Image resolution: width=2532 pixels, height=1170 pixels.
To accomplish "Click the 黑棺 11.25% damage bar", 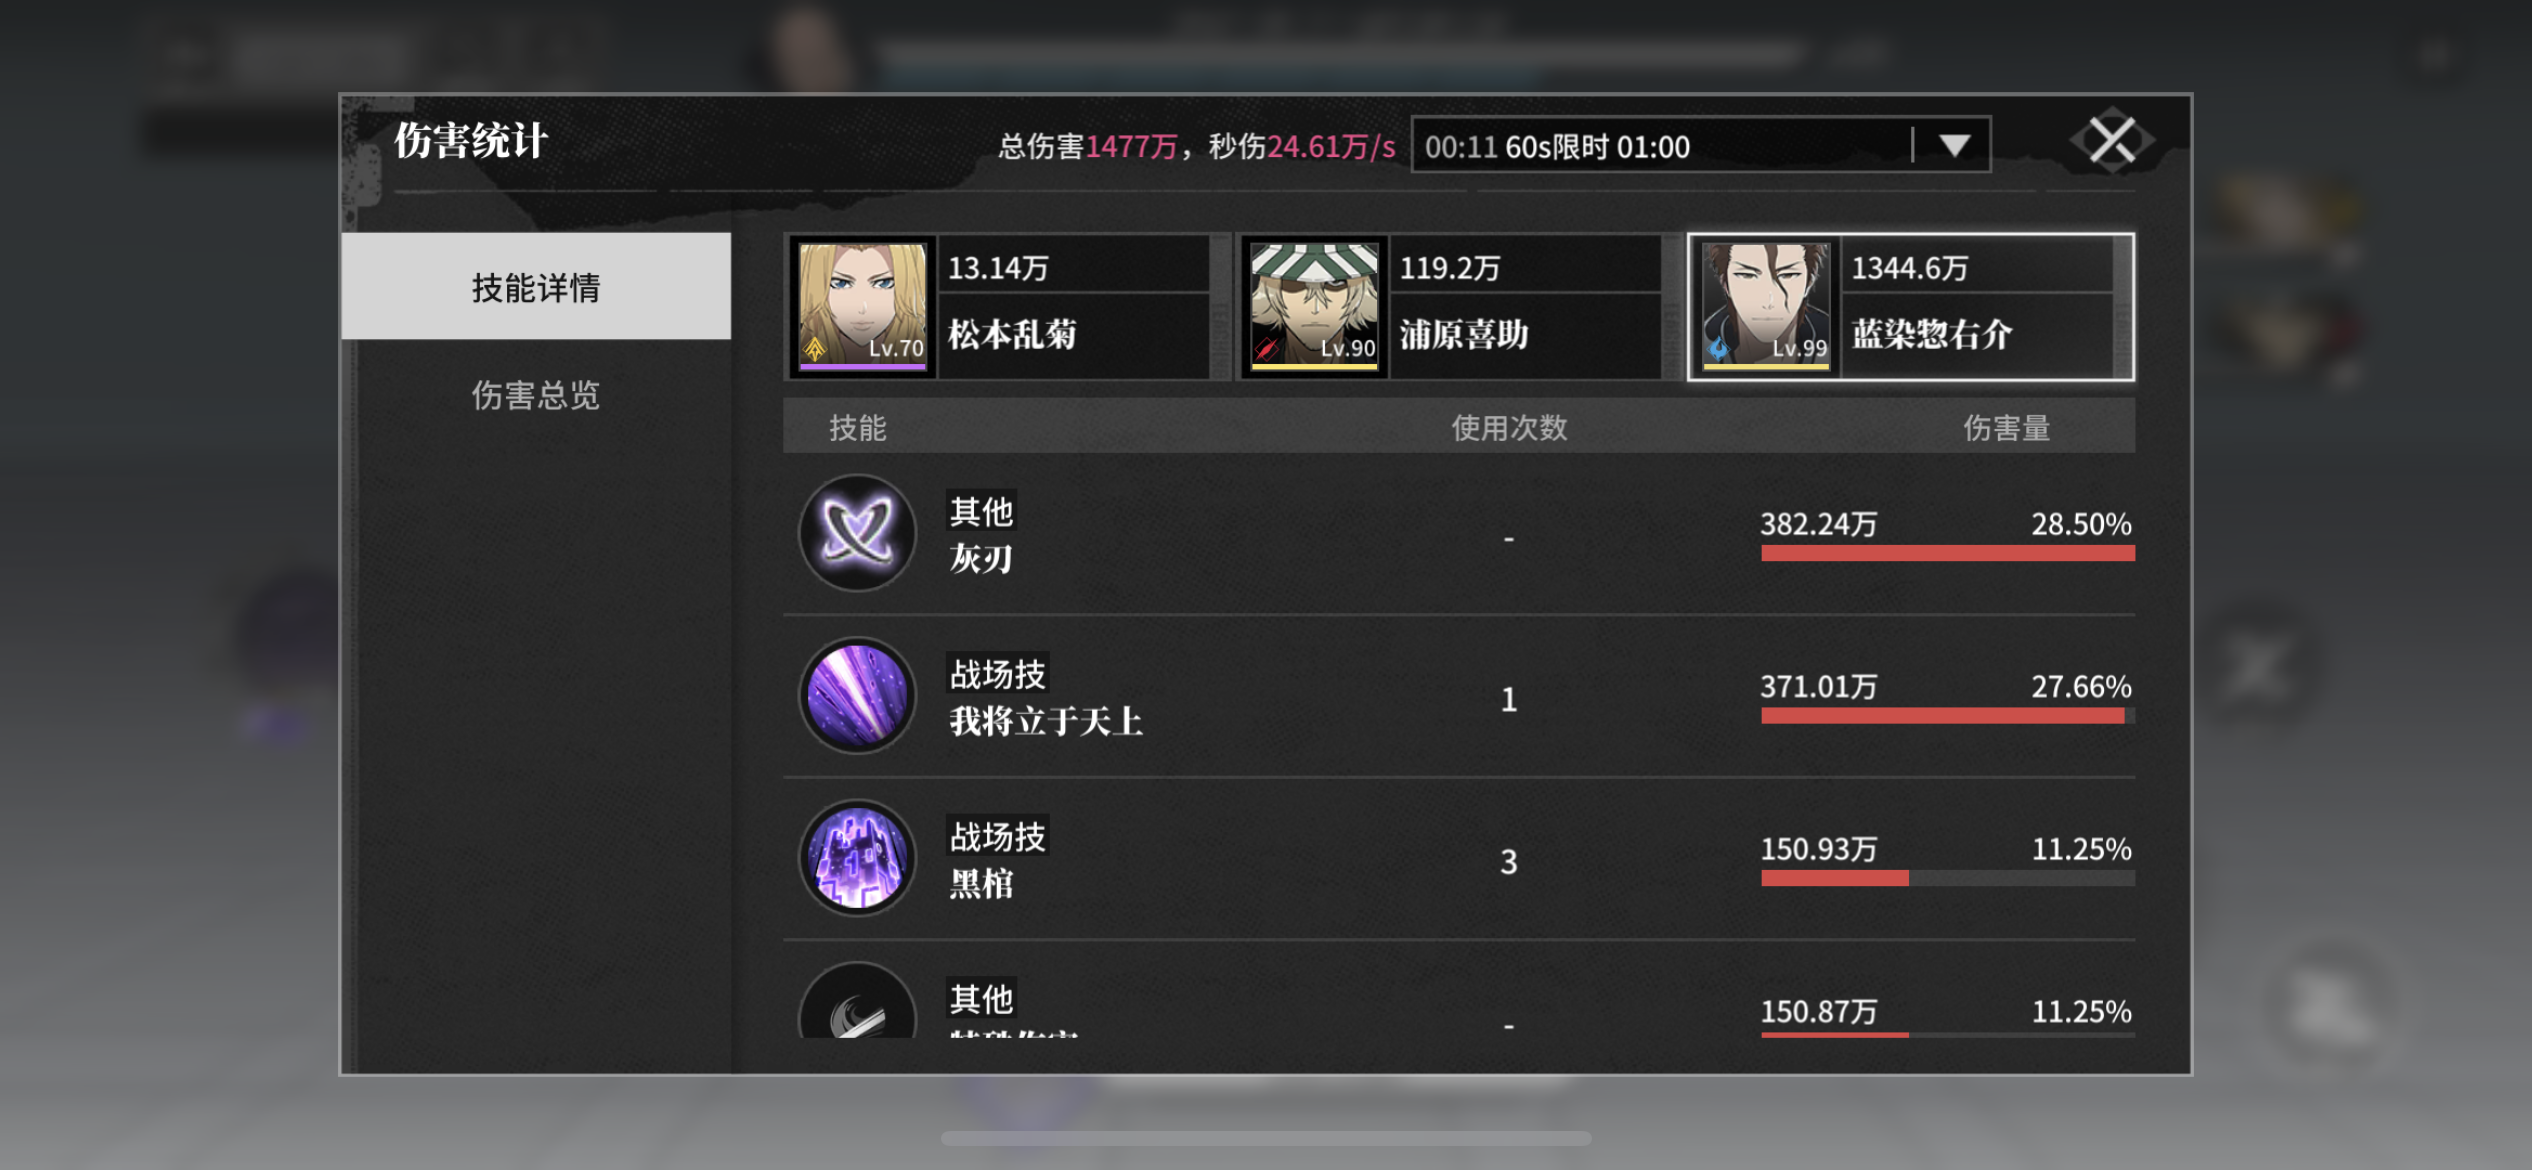I will [1947, 878].
